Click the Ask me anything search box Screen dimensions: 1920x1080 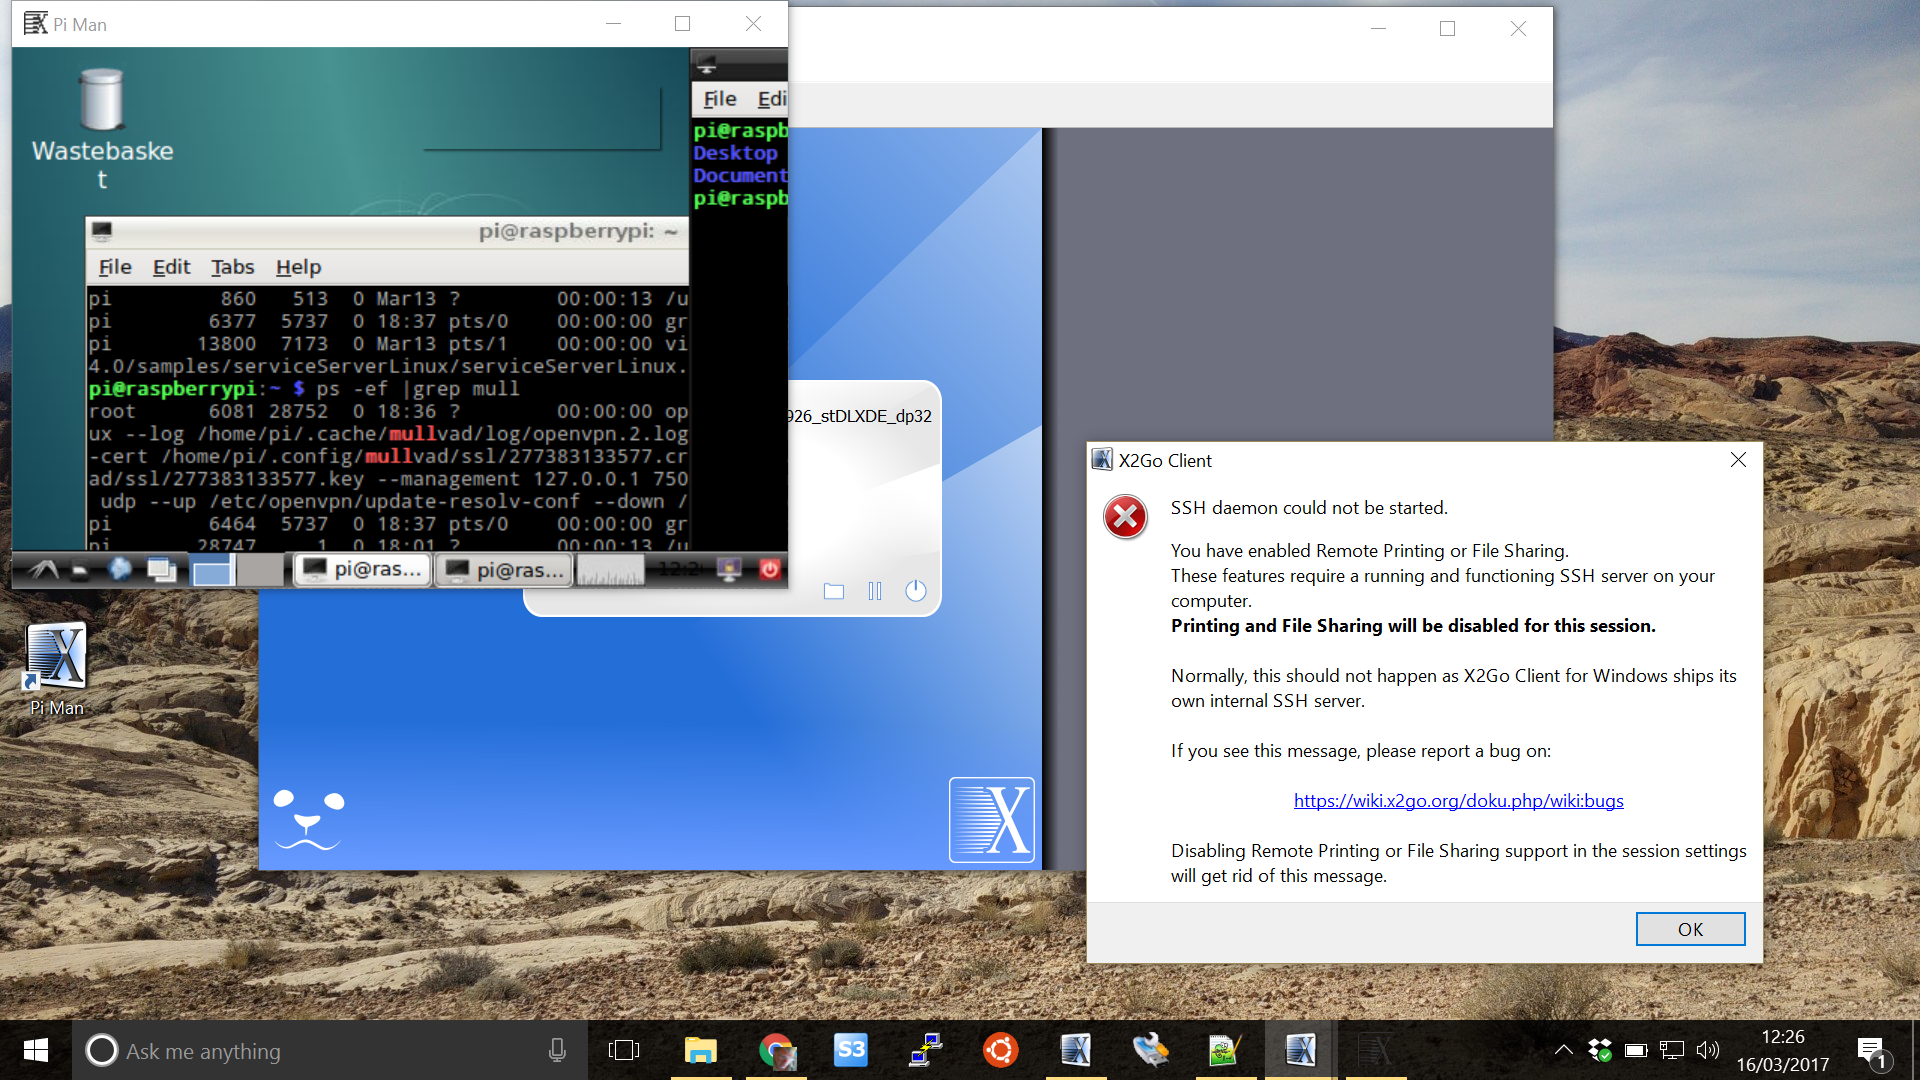pyautogui.click(x=330, y=1050)
